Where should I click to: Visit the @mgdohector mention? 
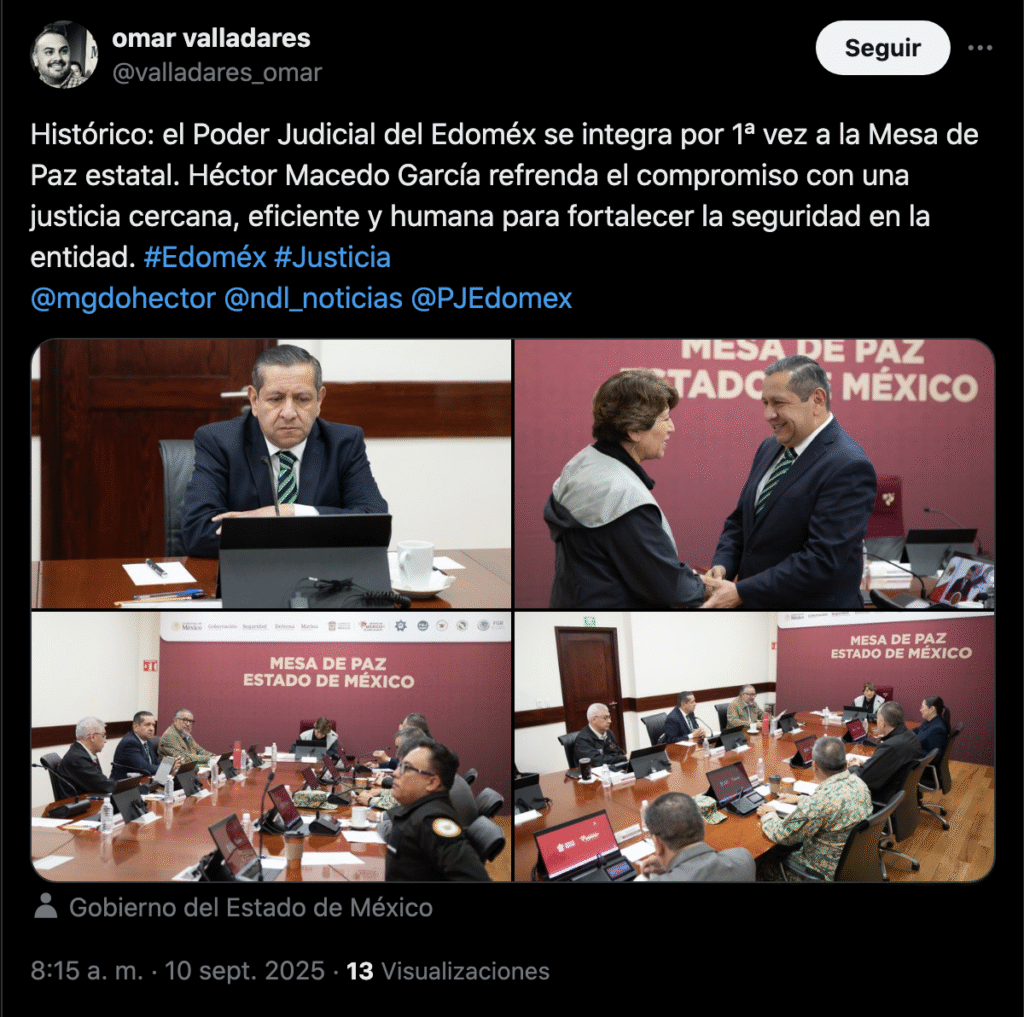coord(123,299)
